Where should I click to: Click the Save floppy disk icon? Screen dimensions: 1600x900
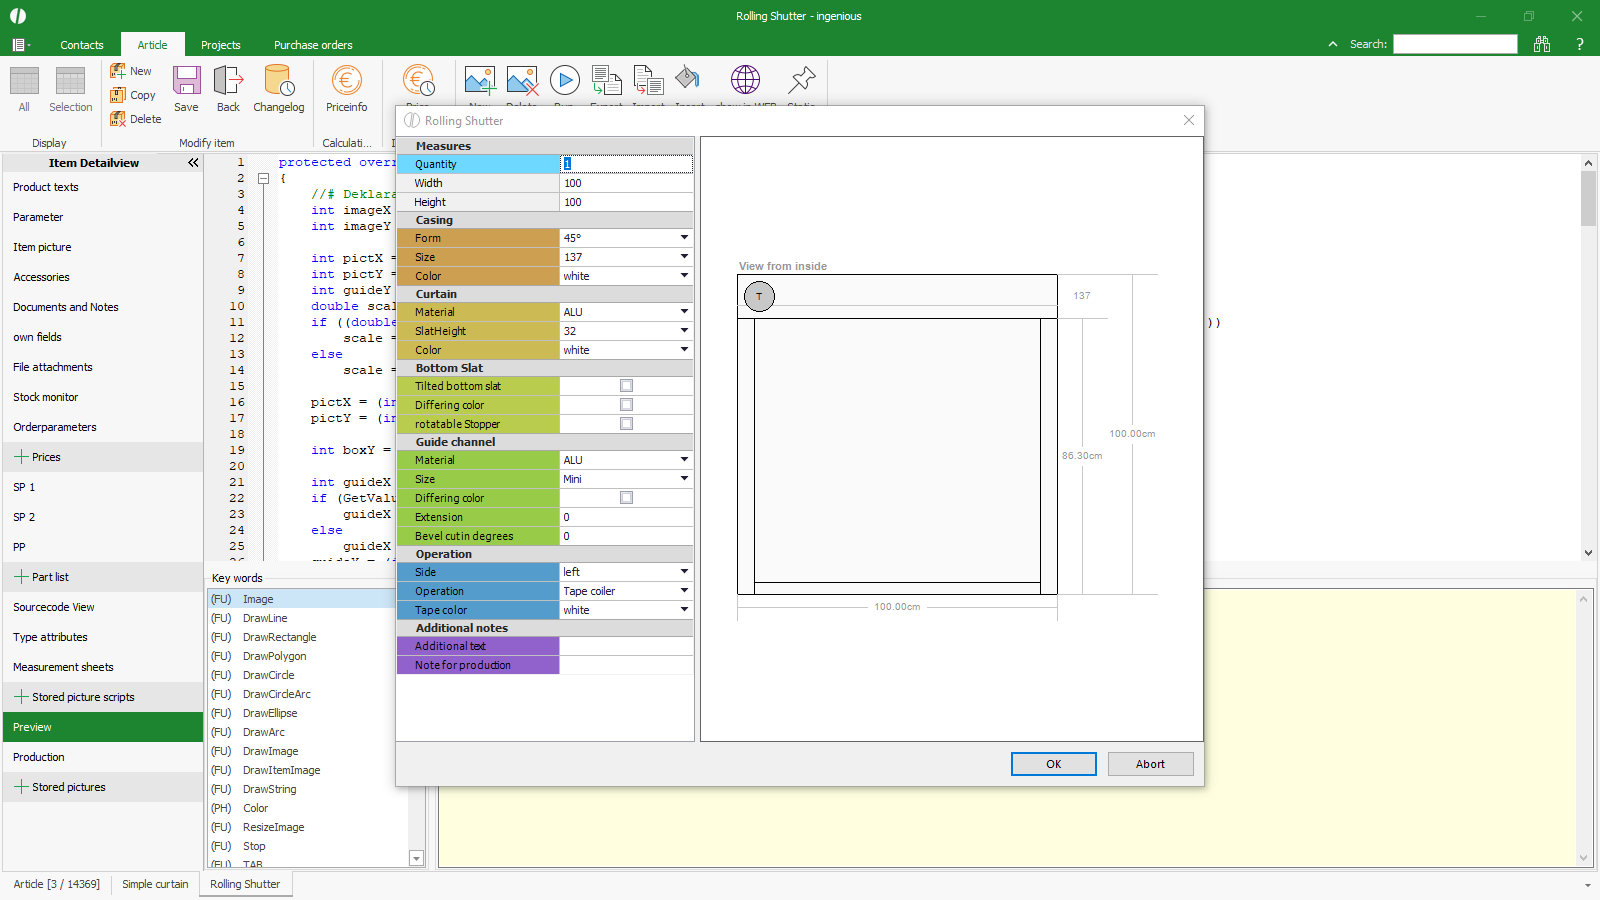[x=186, y=82]
